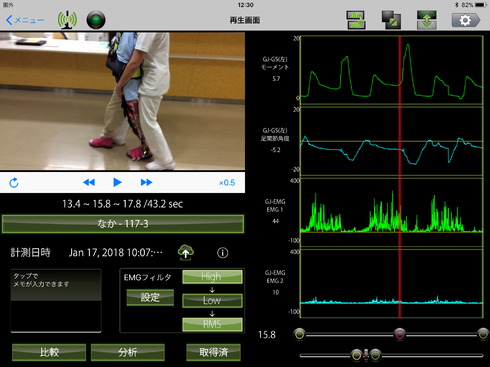Go back to the メニュー screen
The height and width of the screenshot is (367, 490).
tap(25, 20)
